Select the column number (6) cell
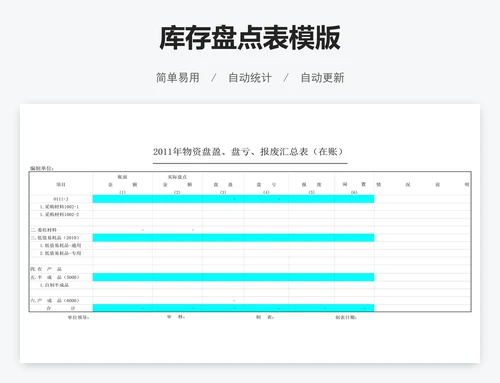Screen dimensions: 500x383 click(354, 192)
